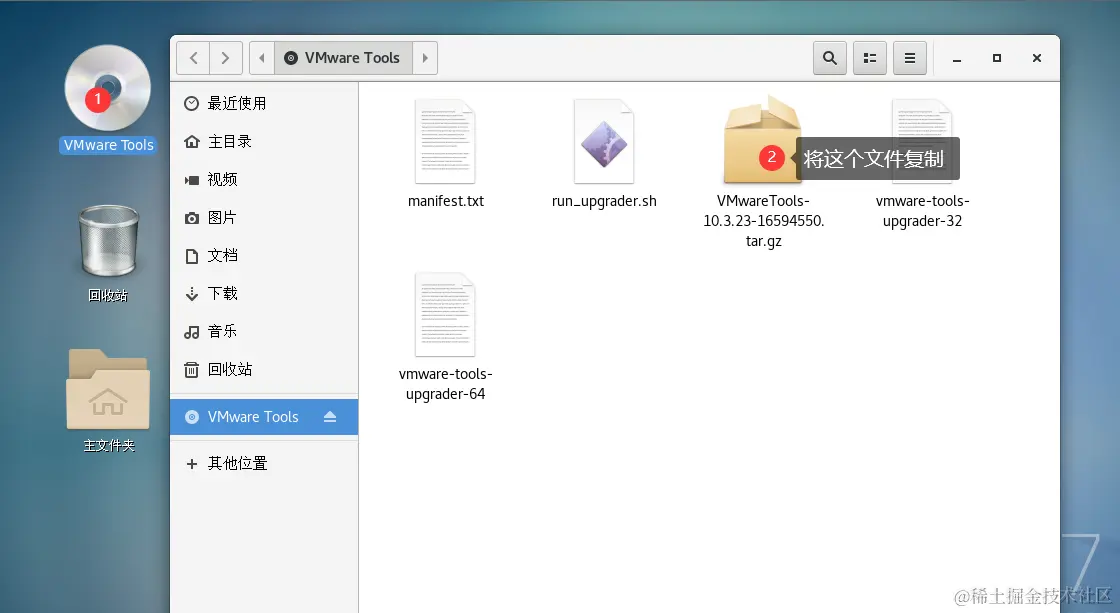The width and height of the screenshot is (1120, 613).
Task: Select the run_upgrader.sh script icon
Action: click(604, 141)
